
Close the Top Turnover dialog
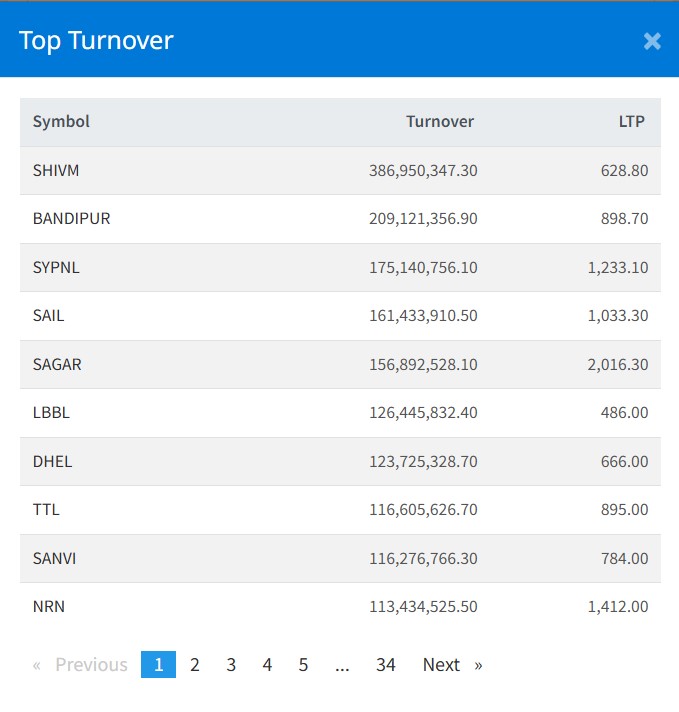(x=652, y=41)
